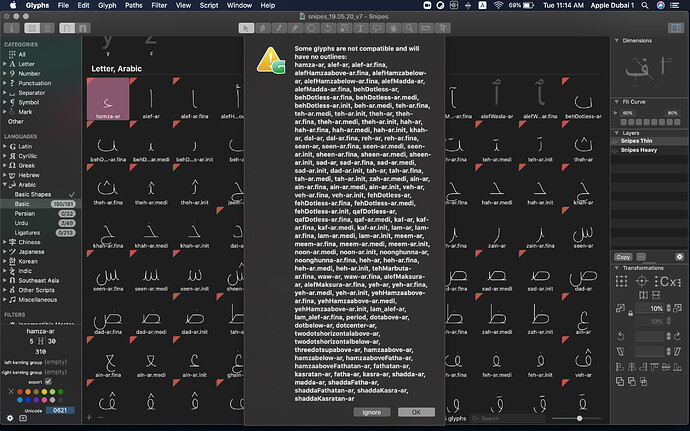Click the flip horizontal transformation icon
690x431 pixels.
643,295
